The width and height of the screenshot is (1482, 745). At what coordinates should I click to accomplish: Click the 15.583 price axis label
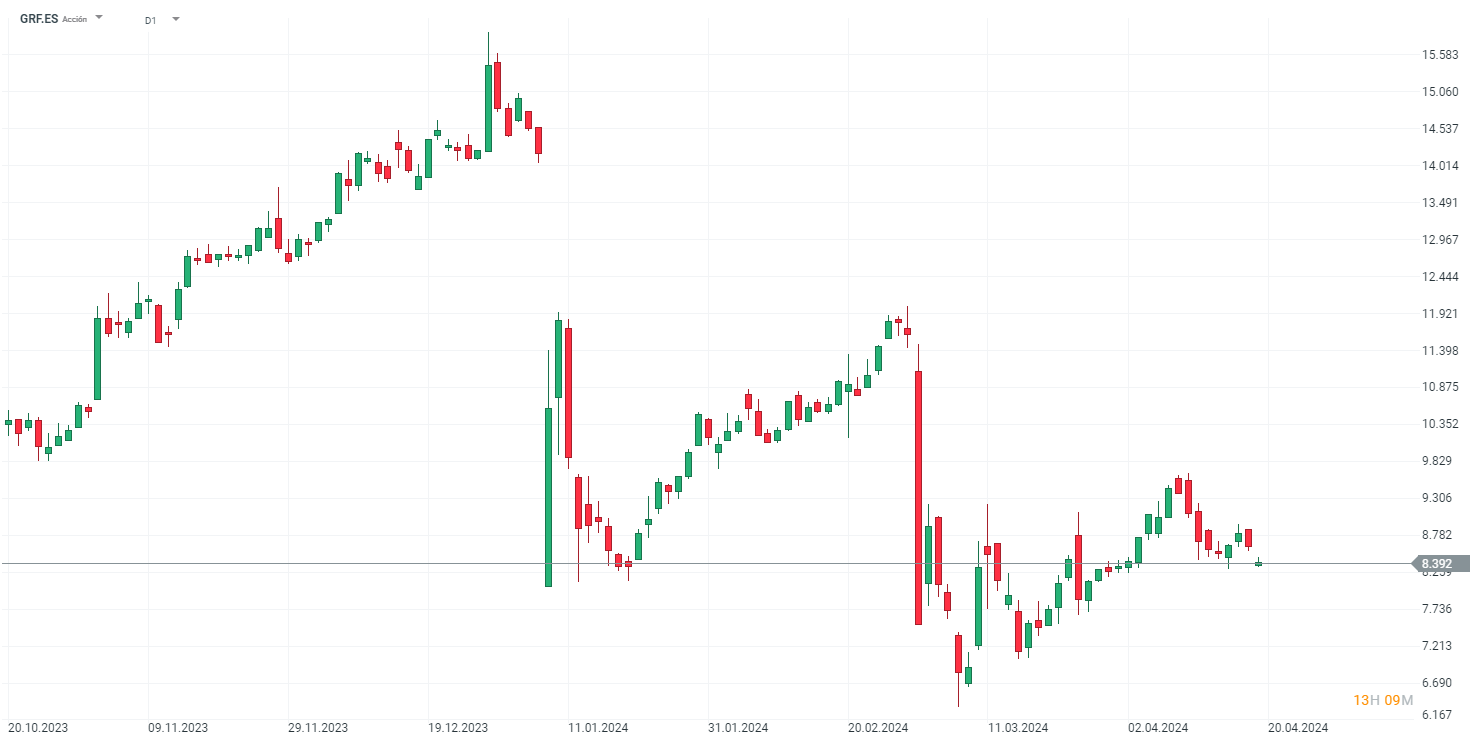coord(1439,55)
